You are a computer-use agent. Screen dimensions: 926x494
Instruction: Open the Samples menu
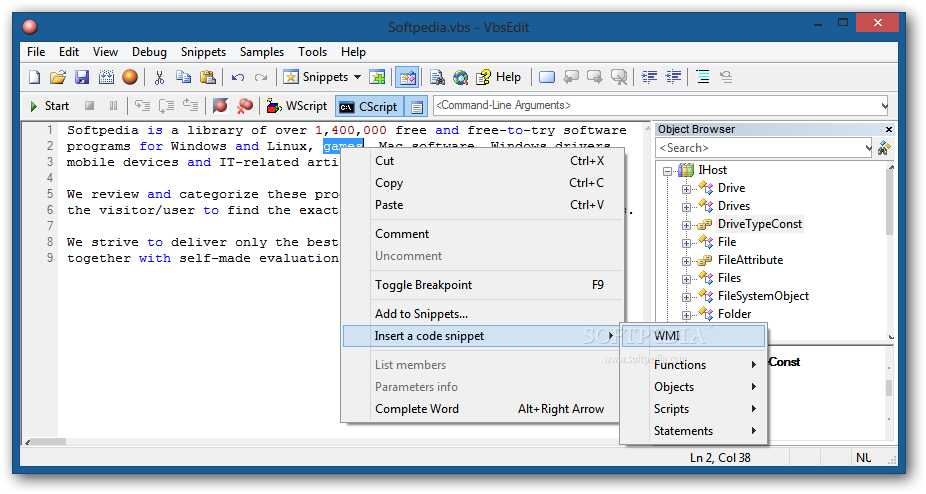pos(262,52)
